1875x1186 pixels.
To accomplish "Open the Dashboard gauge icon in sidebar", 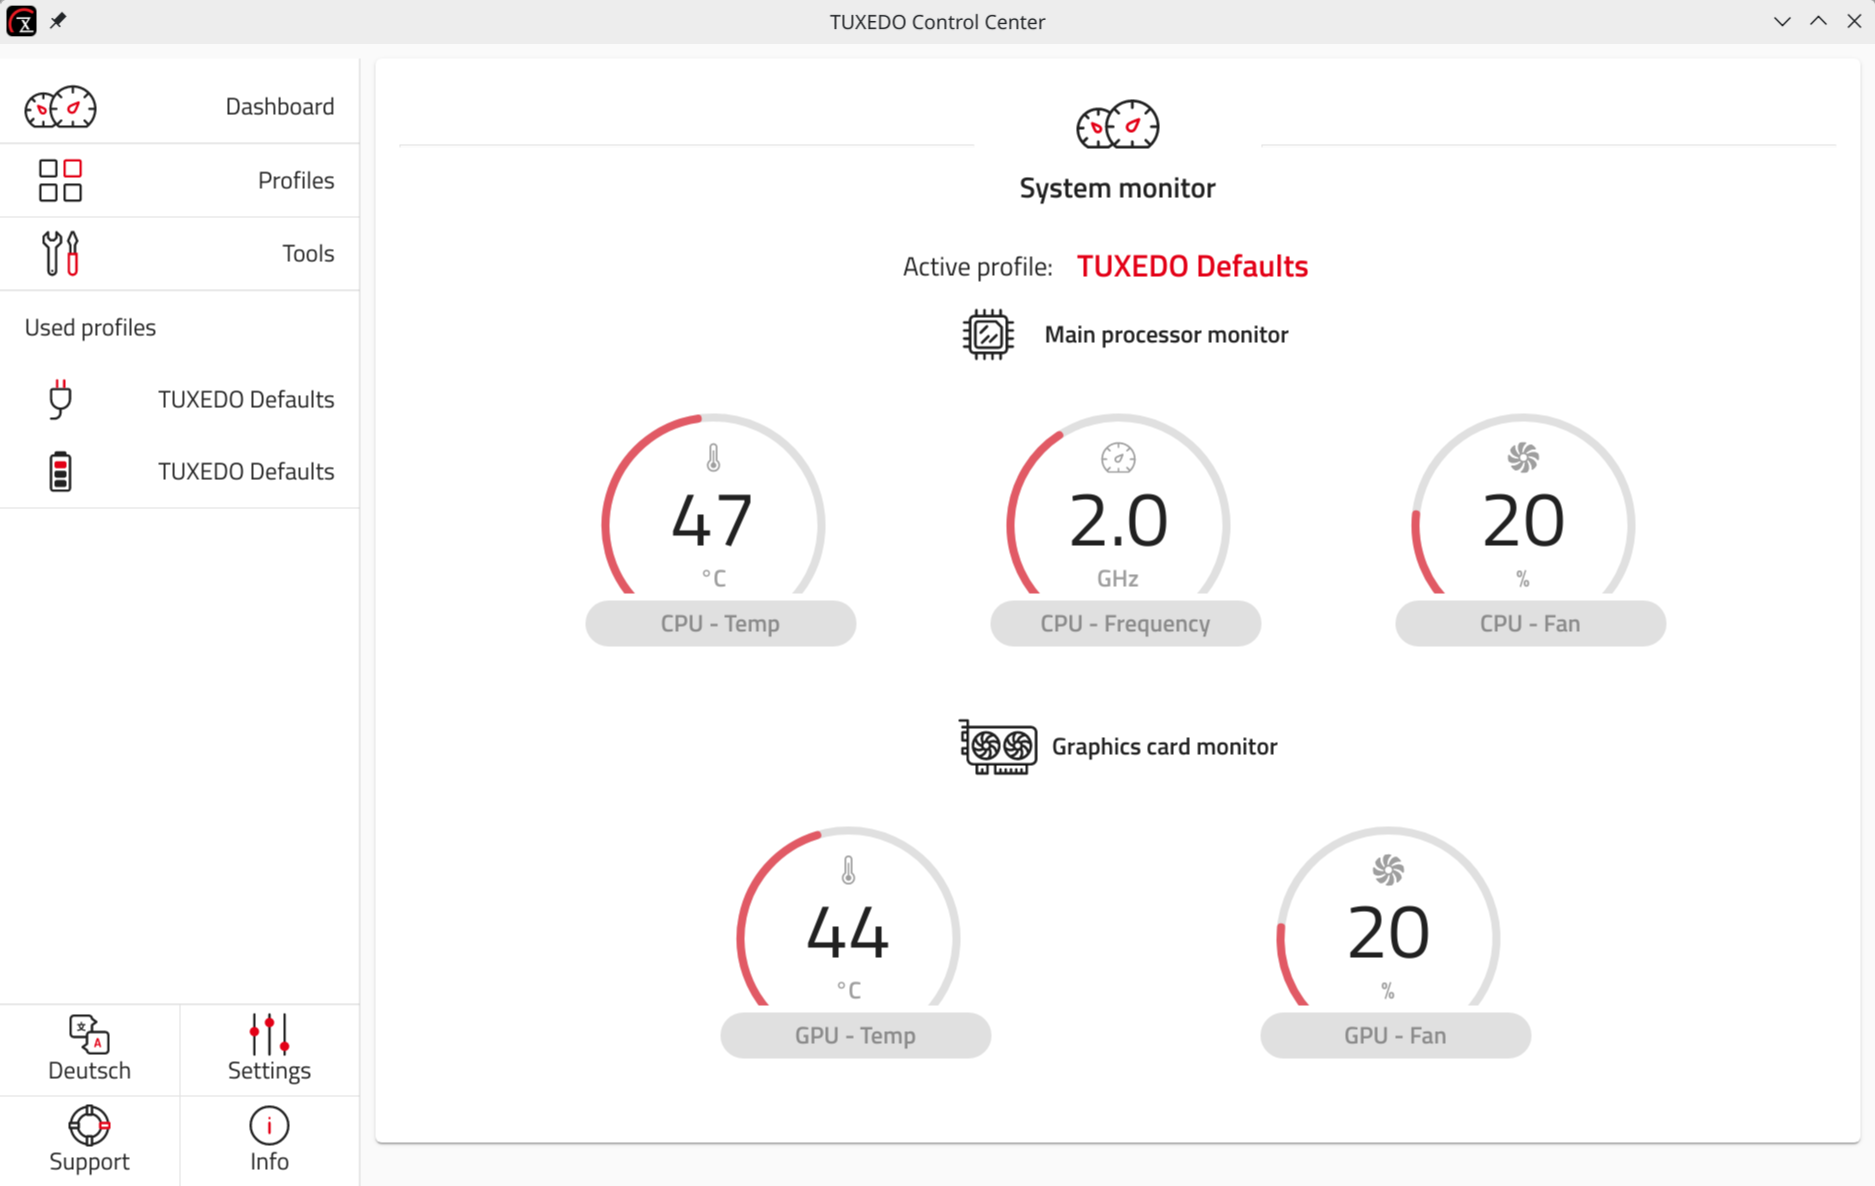I will coord(60,107).
